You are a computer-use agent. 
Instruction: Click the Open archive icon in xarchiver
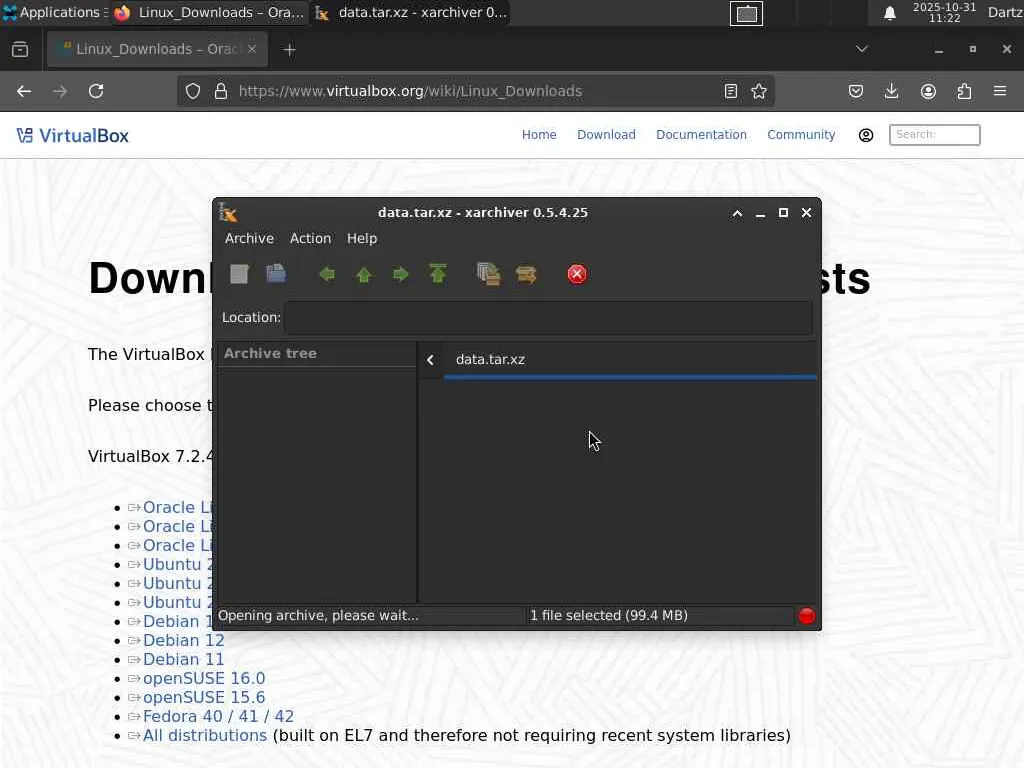coord(276,274)
